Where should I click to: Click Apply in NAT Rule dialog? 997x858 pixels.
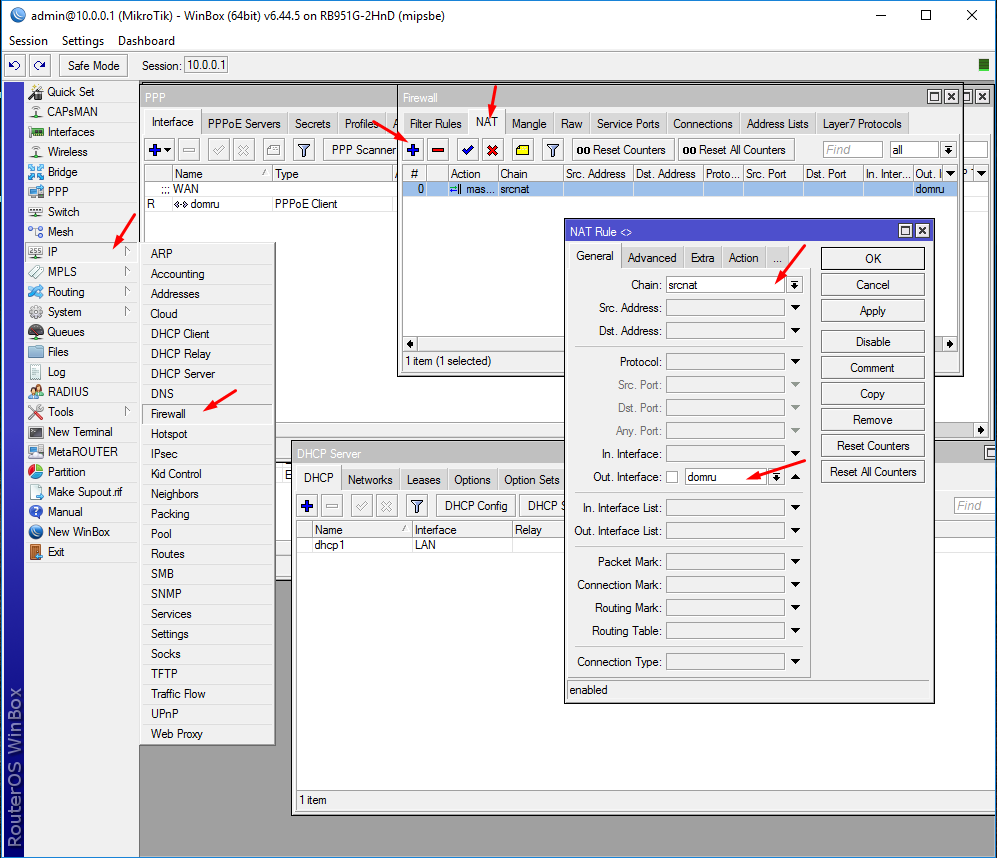(x=873, y=311)
